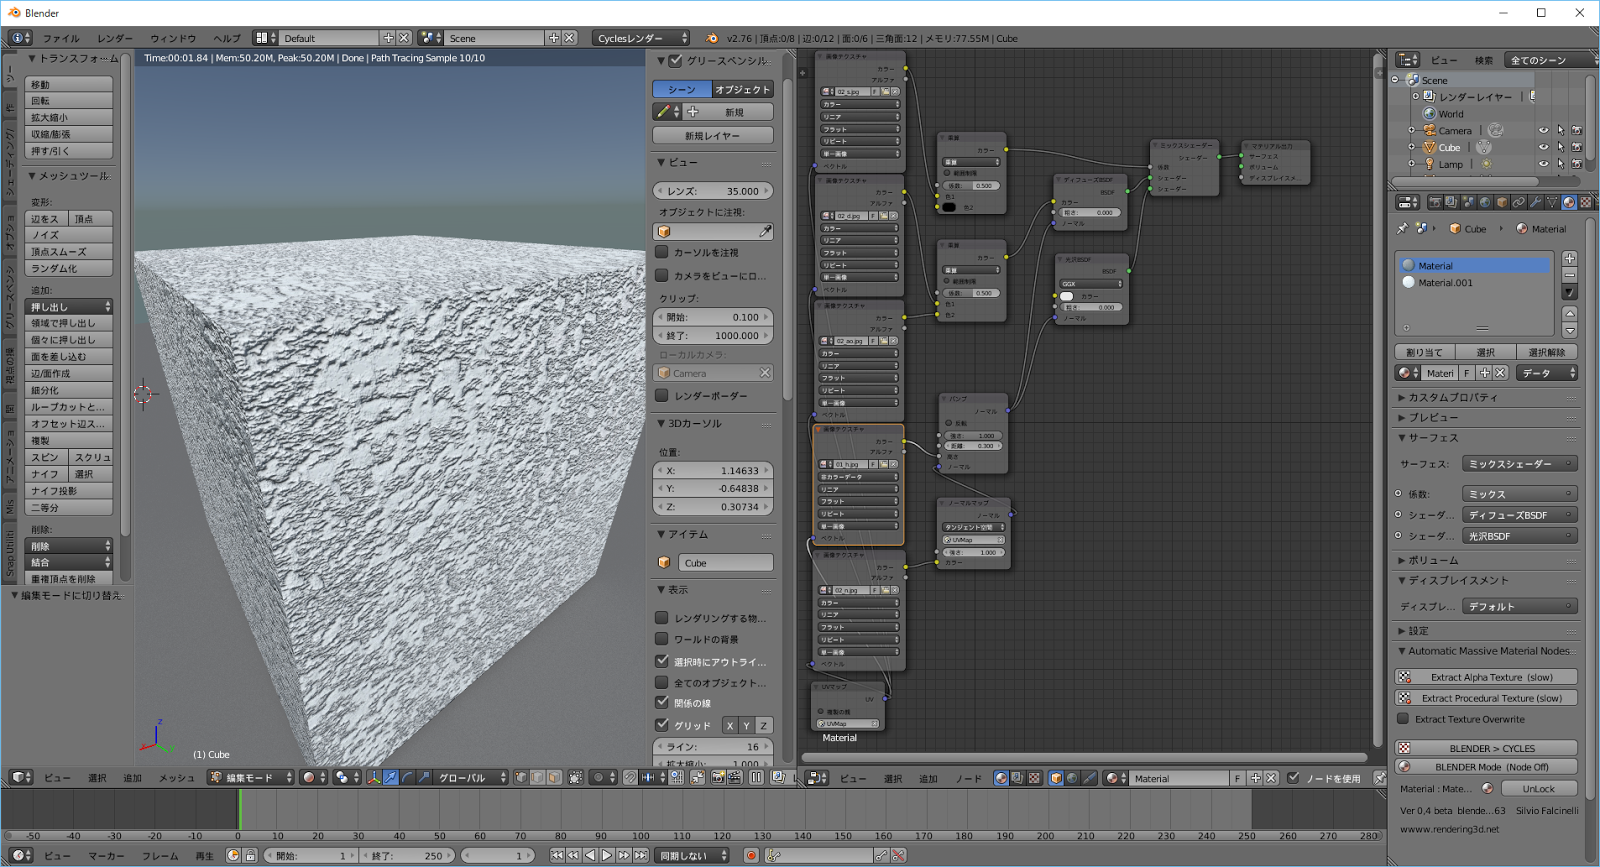Open the ファイル menu
The image size is (1600, 867).
click(x=60, y=38)
